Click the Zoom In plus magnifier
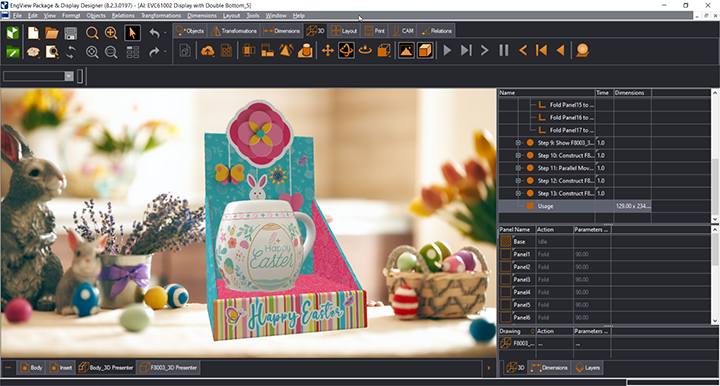 [111, 33]
